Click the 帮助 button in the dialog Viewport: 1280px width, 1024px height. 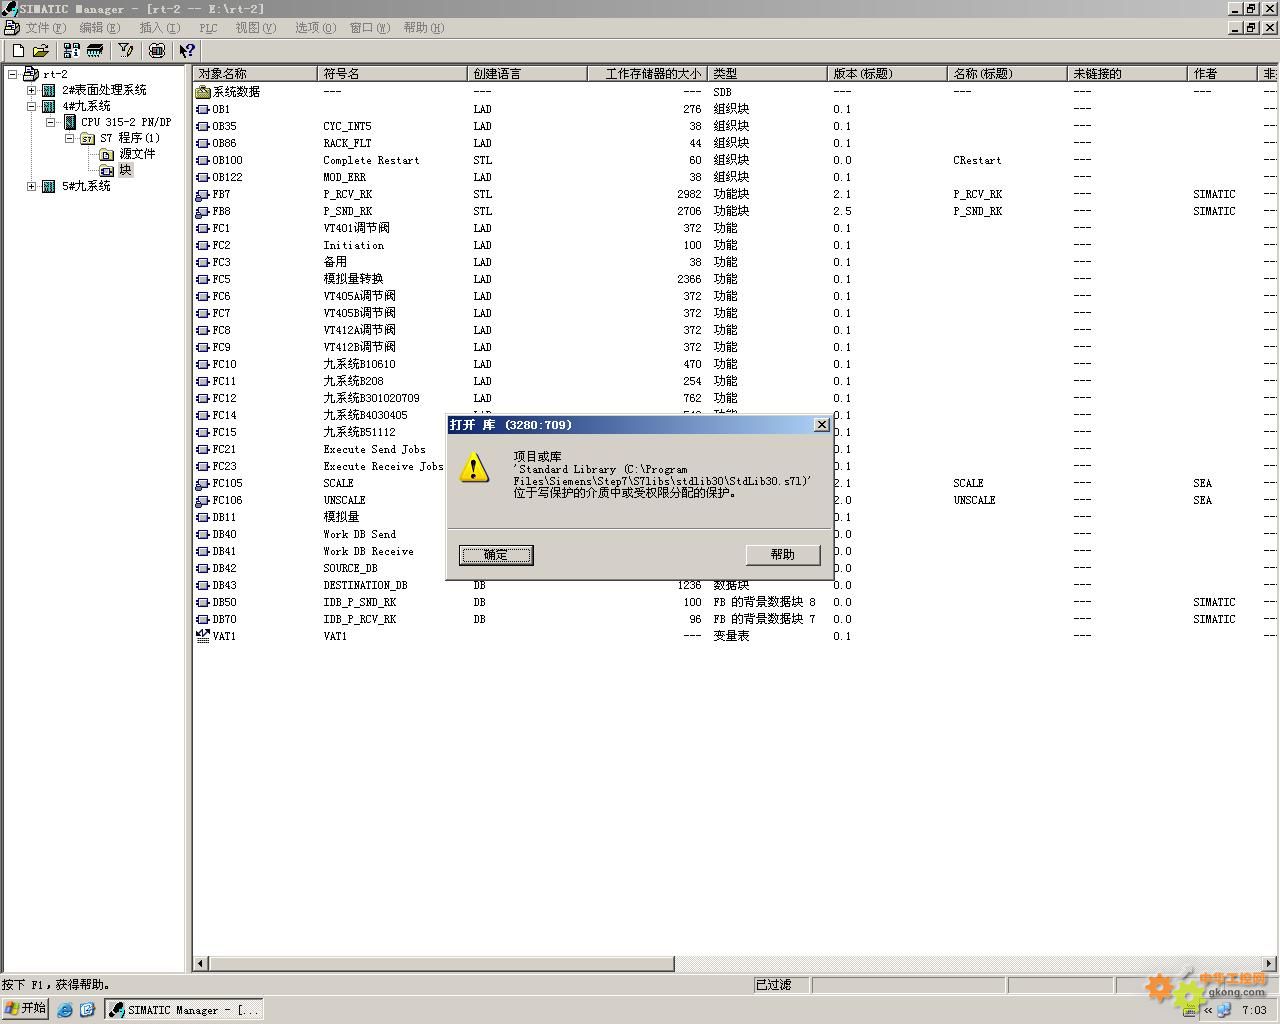783,555
